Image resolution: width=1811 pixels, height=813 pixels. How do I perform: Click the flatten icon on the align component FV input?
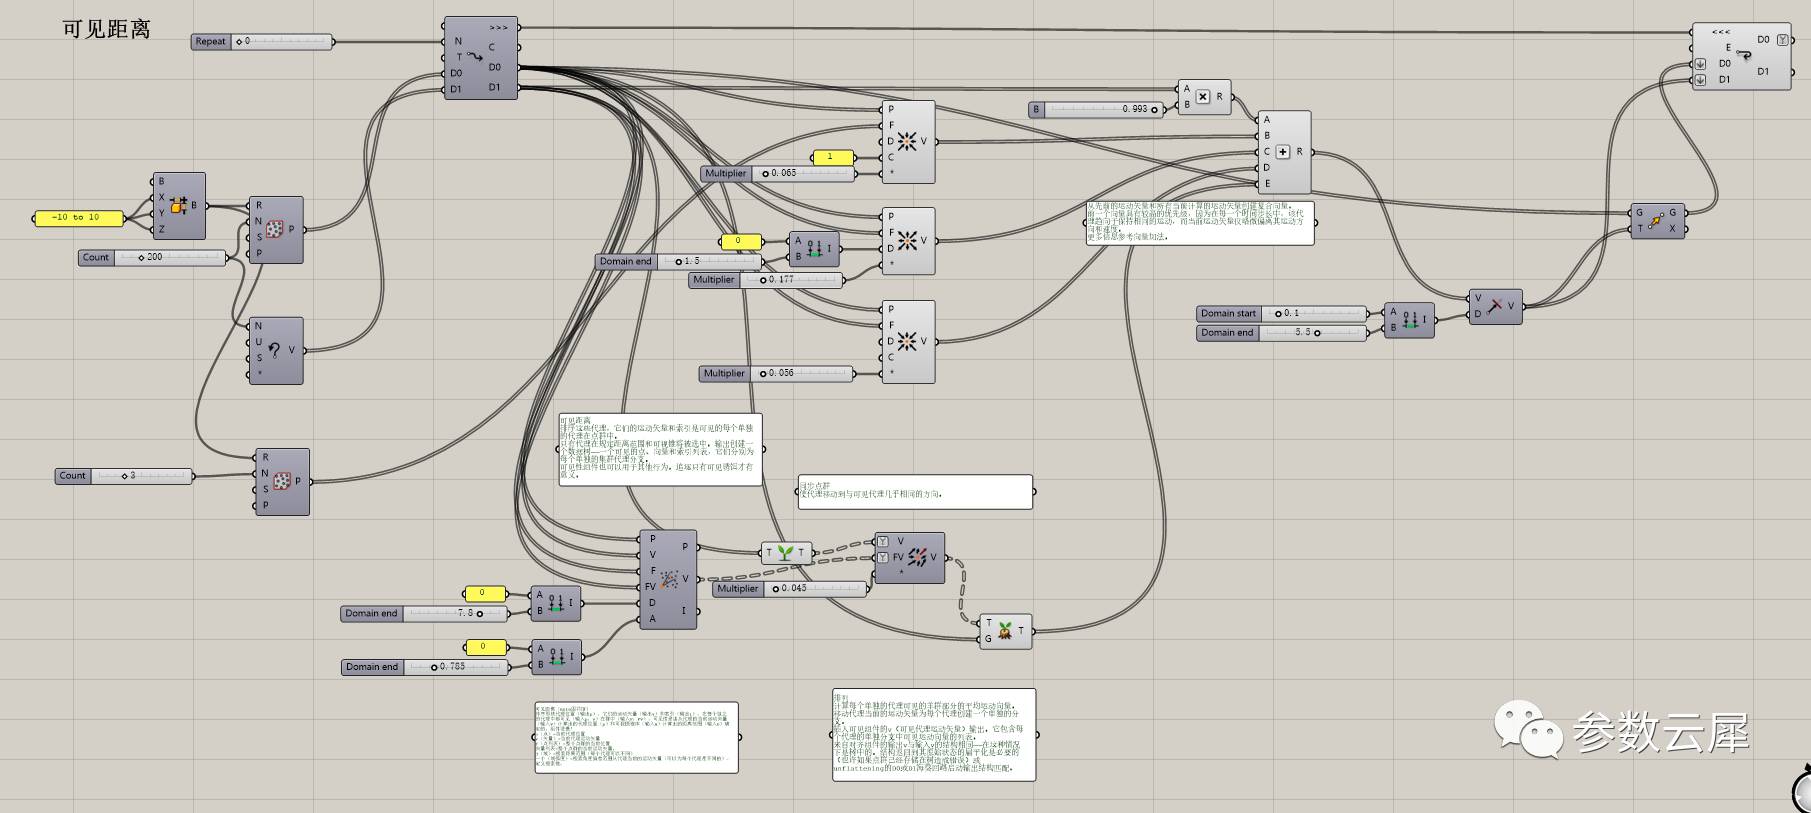pos(883,558)
